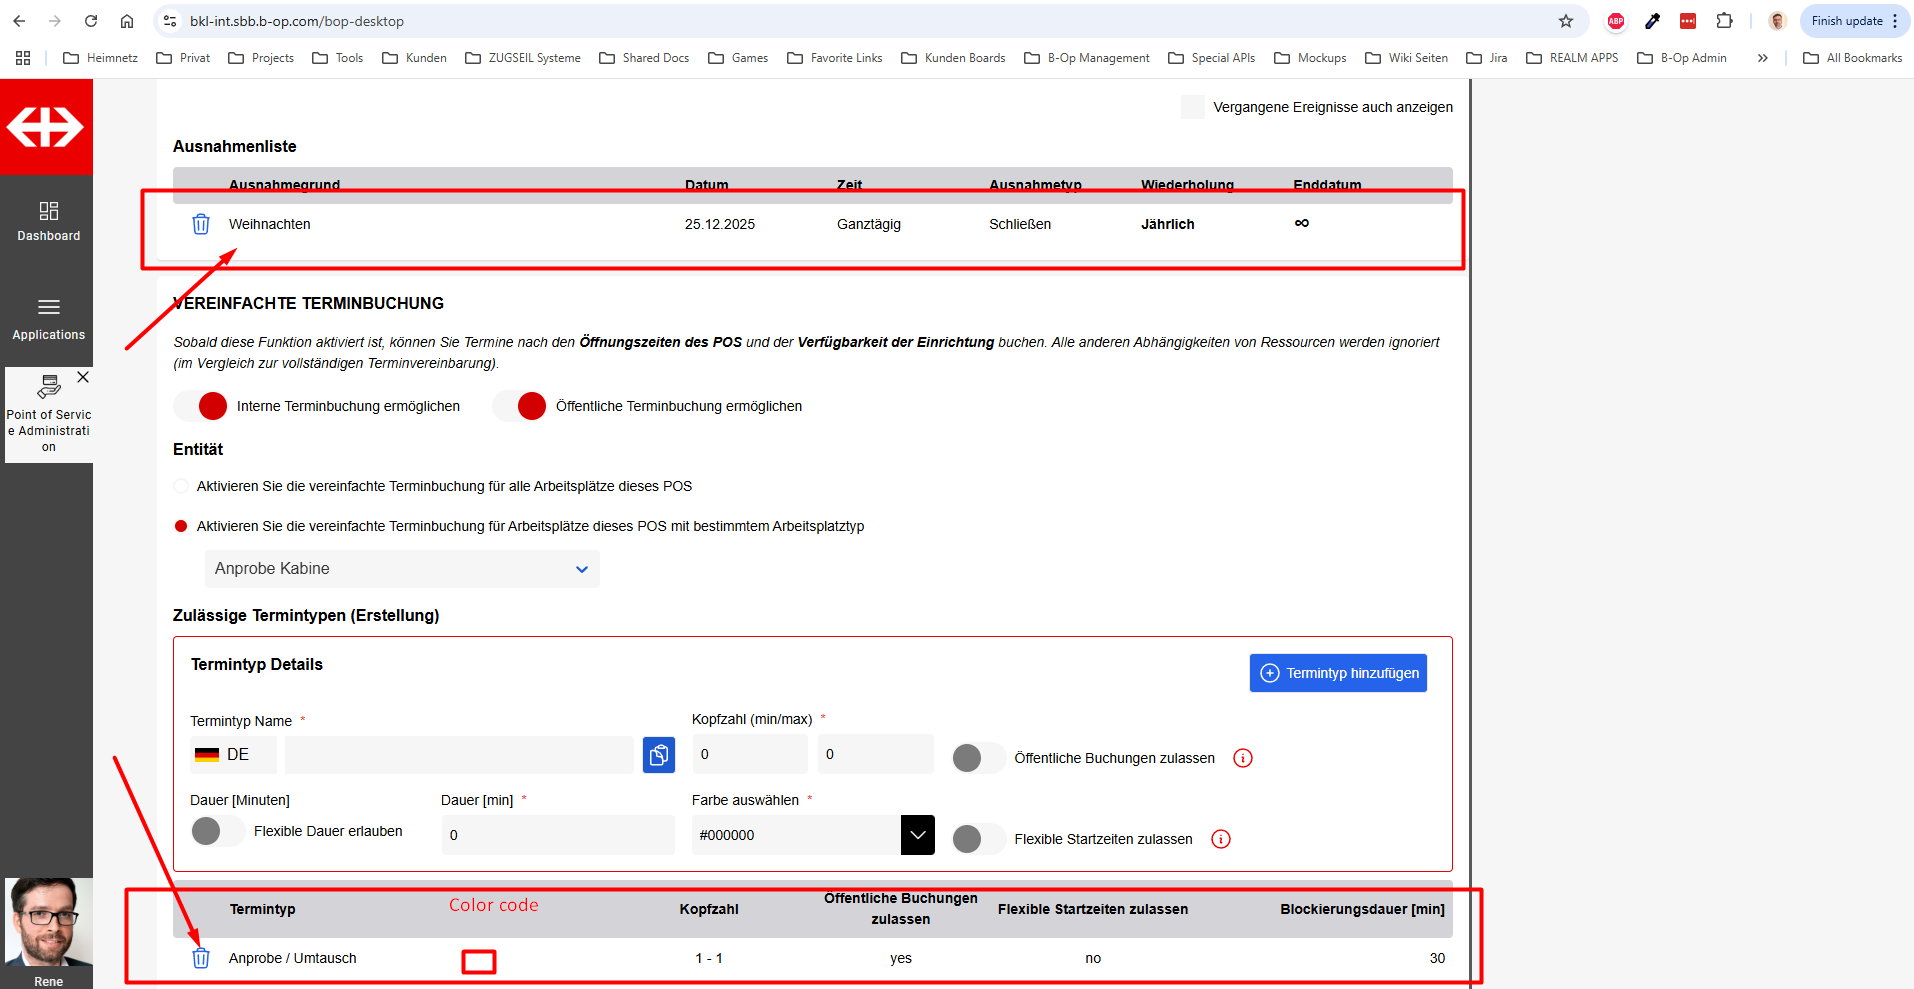Viewport: 1914px width, 989px height.
Task: Toggle Öffentliche Terminbuchung ermöglichen switch
Action: pyautogui.click(x=521, y=406)
